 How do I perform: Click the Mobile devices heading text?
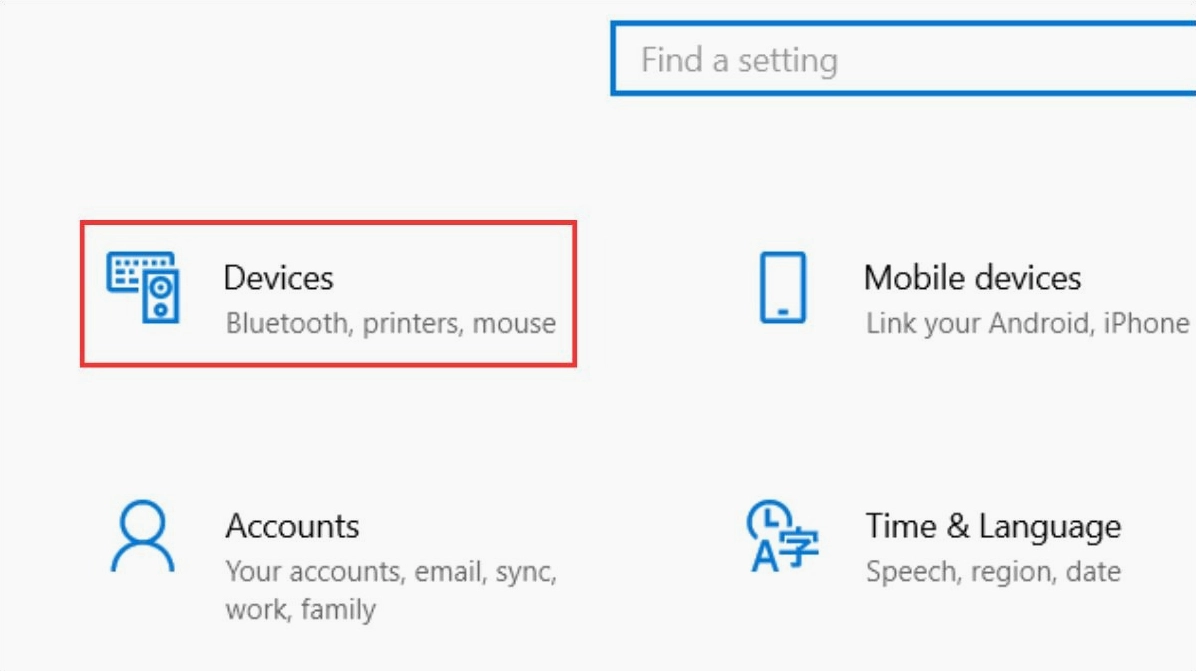[x=974, y=277]
